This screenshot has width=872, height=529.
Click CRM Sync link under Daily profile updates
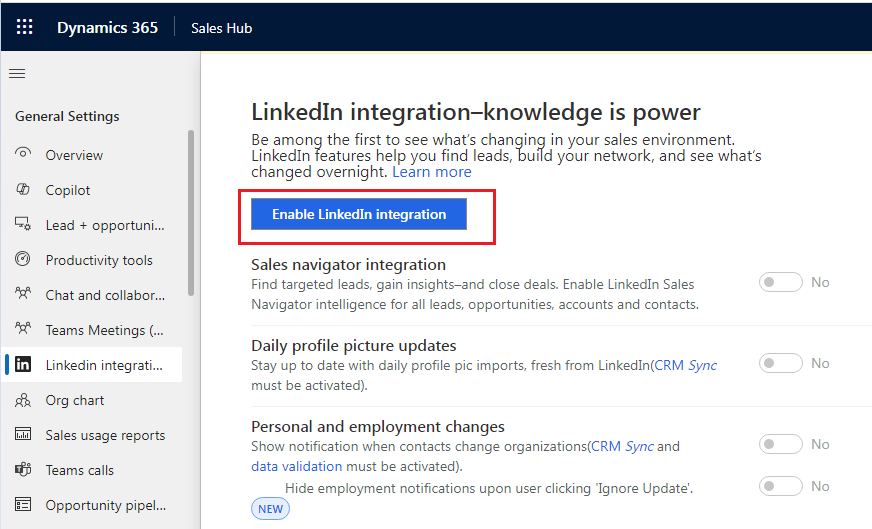coord(685,365)
